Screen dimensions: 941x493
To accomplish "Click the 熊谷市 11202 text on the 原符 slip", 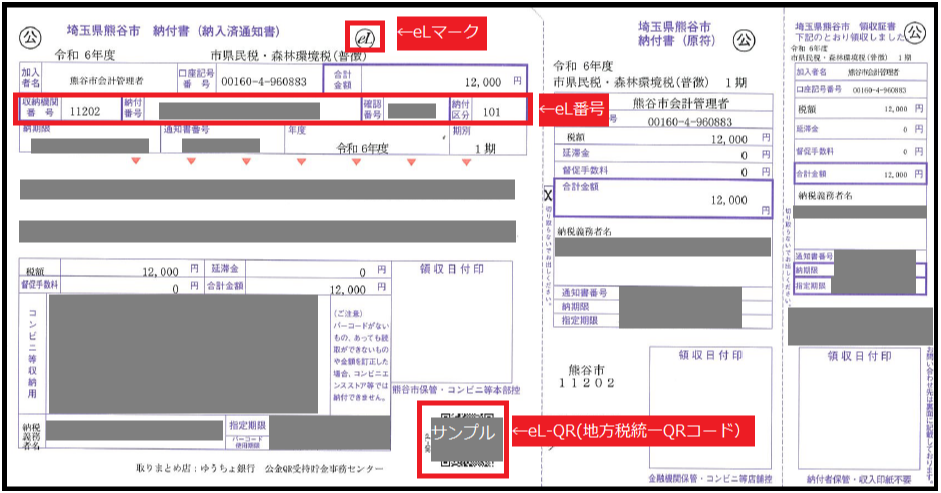I will [587, 377].
